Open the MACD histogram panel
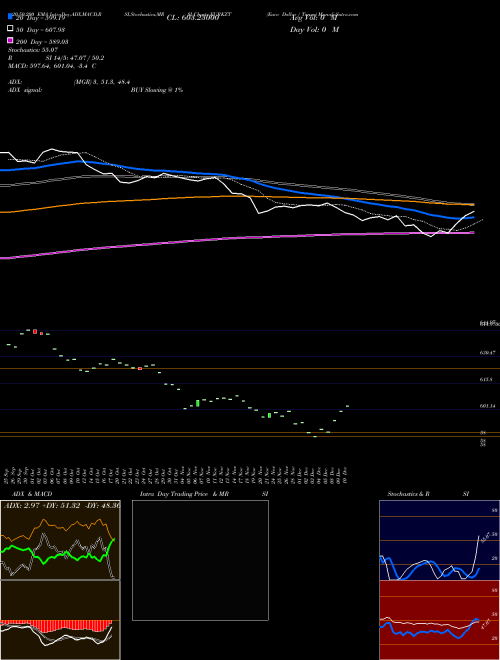Image resolution: width=500 pixels, height=660 pixels. click(60, 620)
